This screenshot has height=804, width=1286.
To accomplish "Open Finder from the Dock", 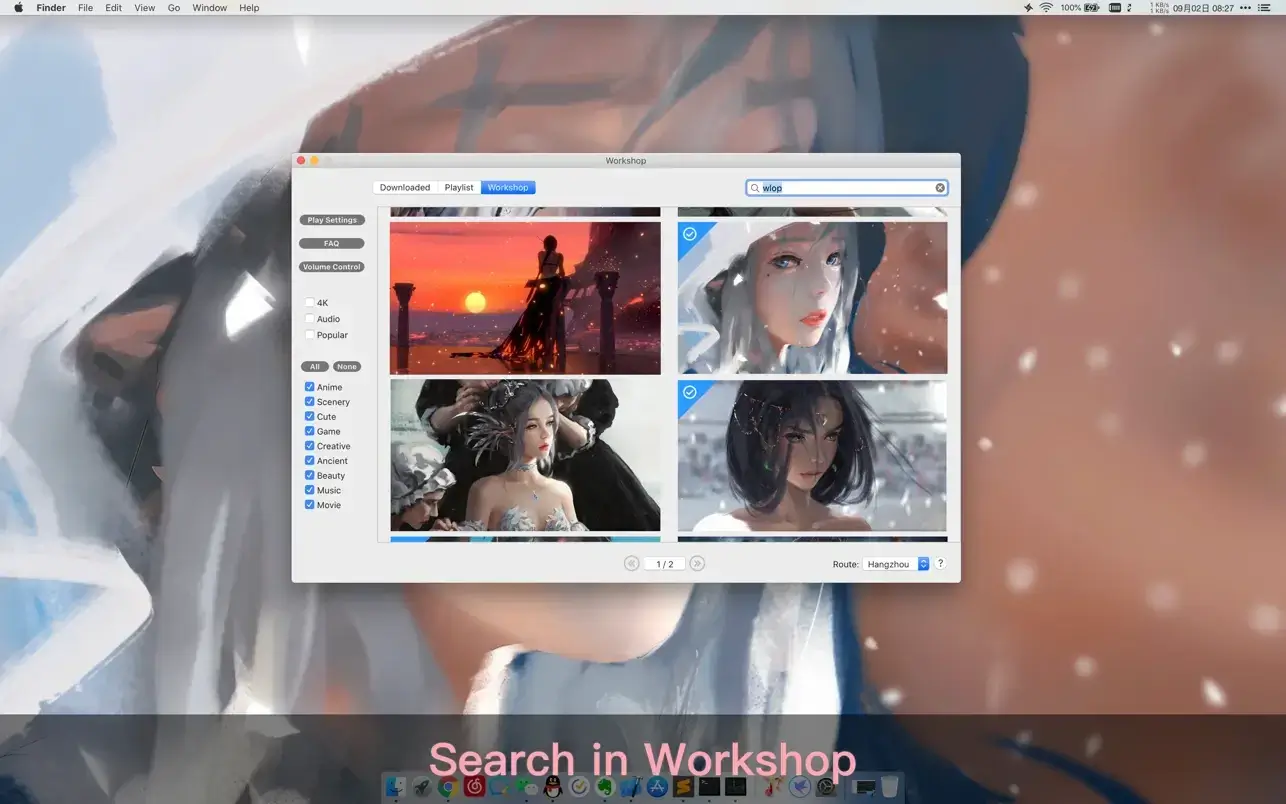I will (x=396, y=788).
